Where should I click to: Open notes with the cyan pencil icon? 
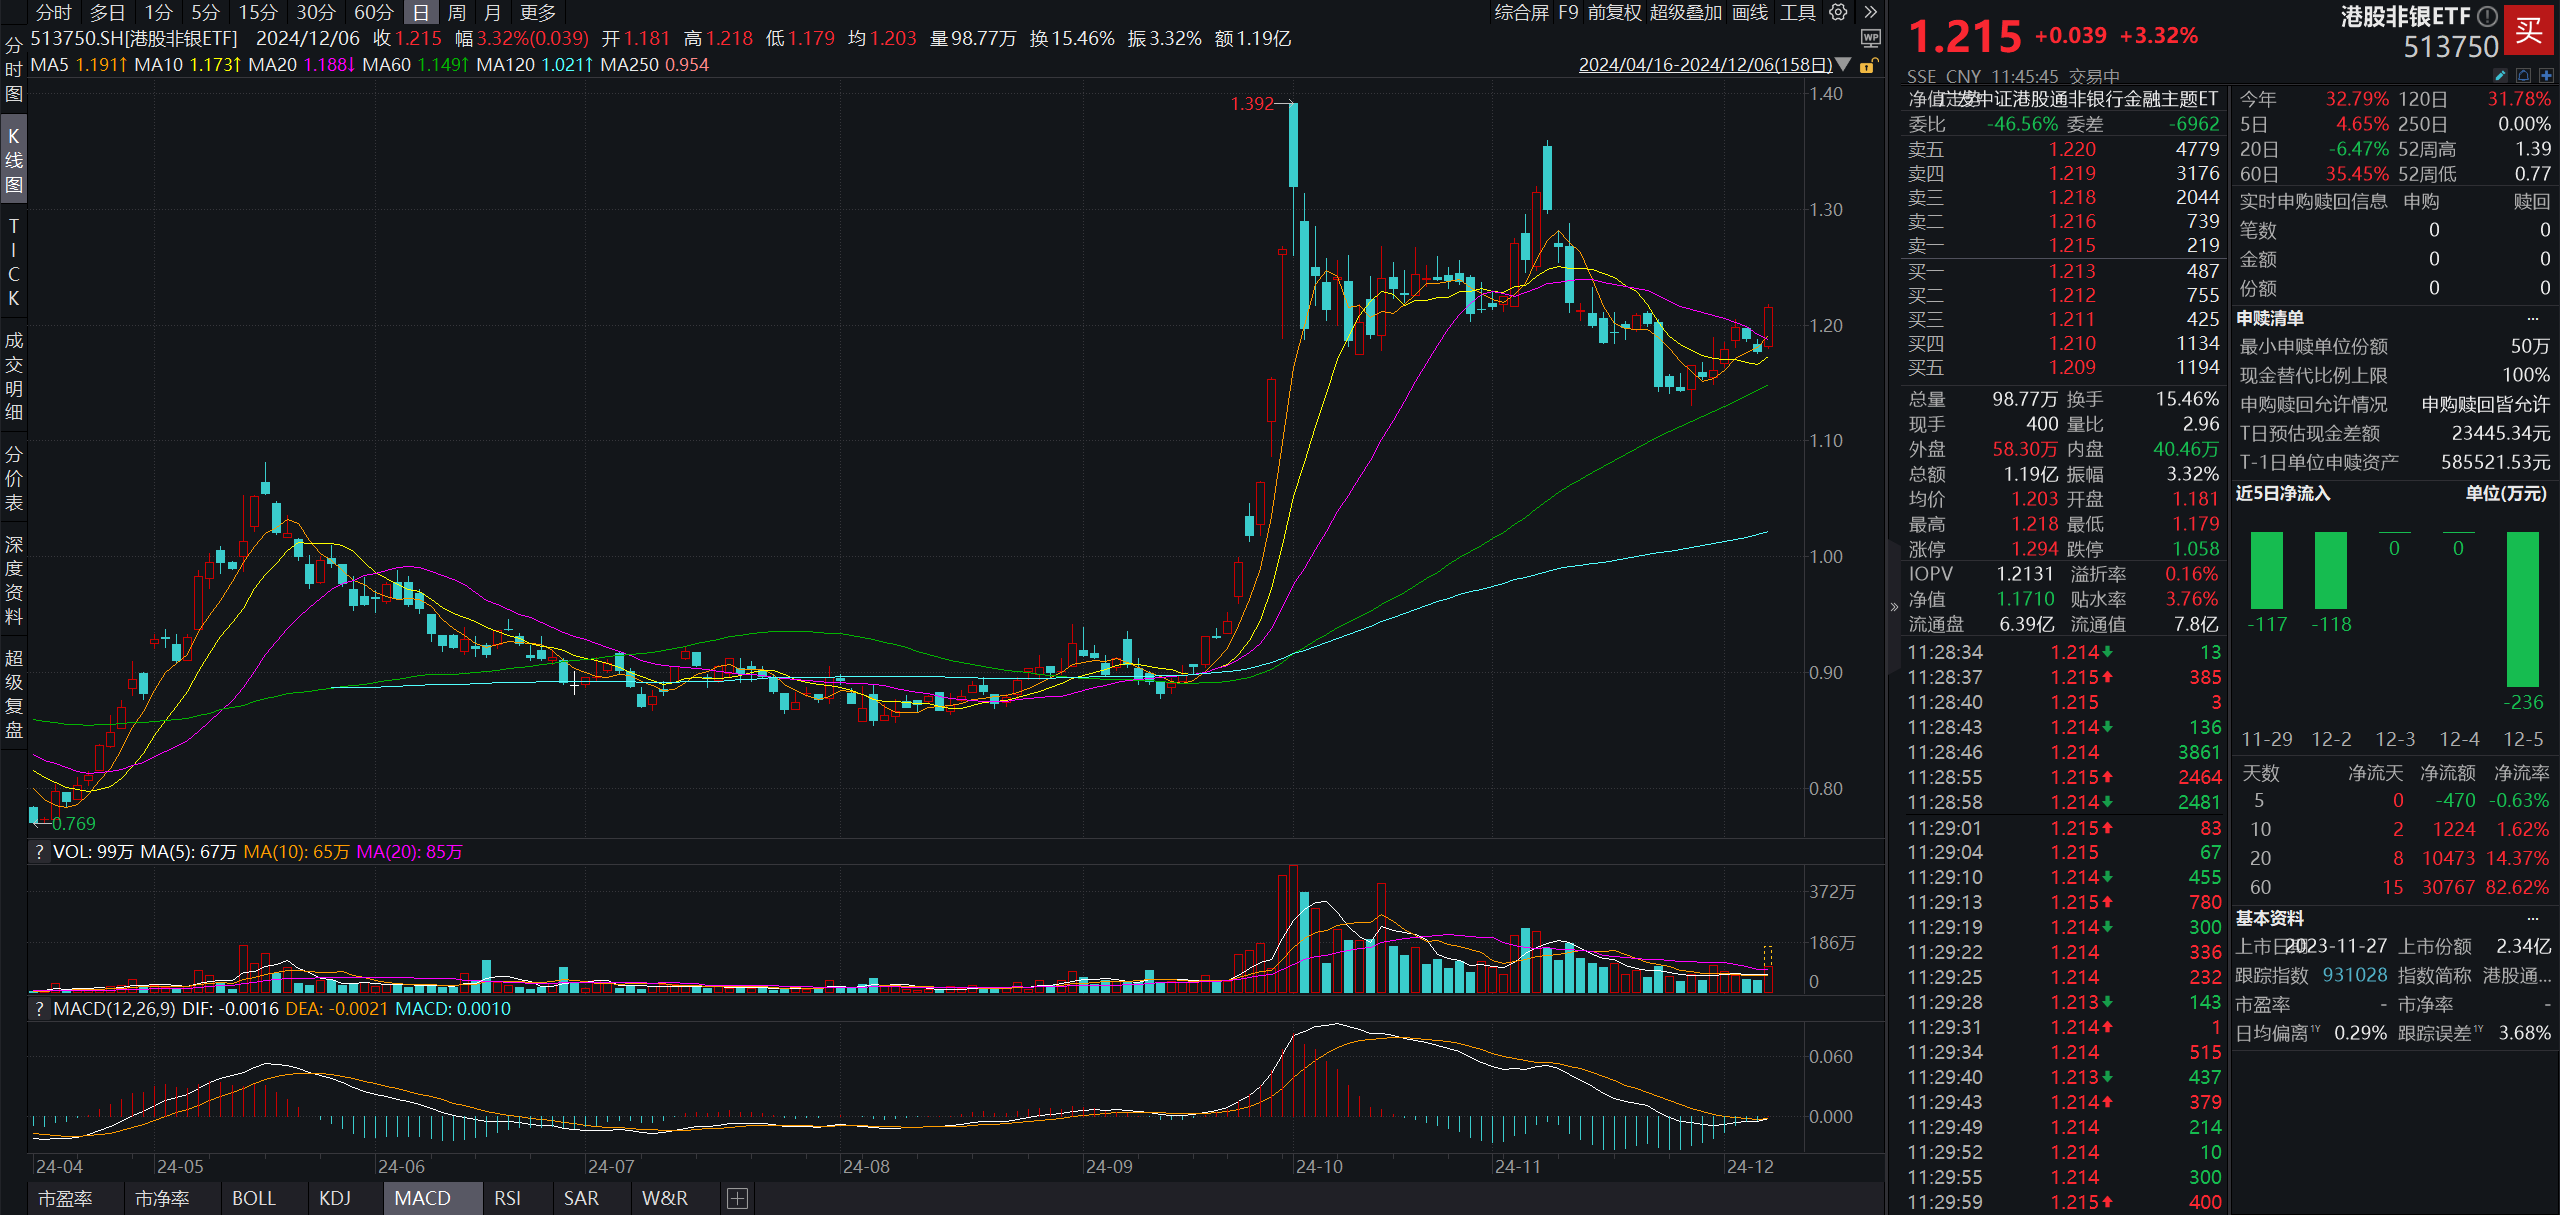2500,75
